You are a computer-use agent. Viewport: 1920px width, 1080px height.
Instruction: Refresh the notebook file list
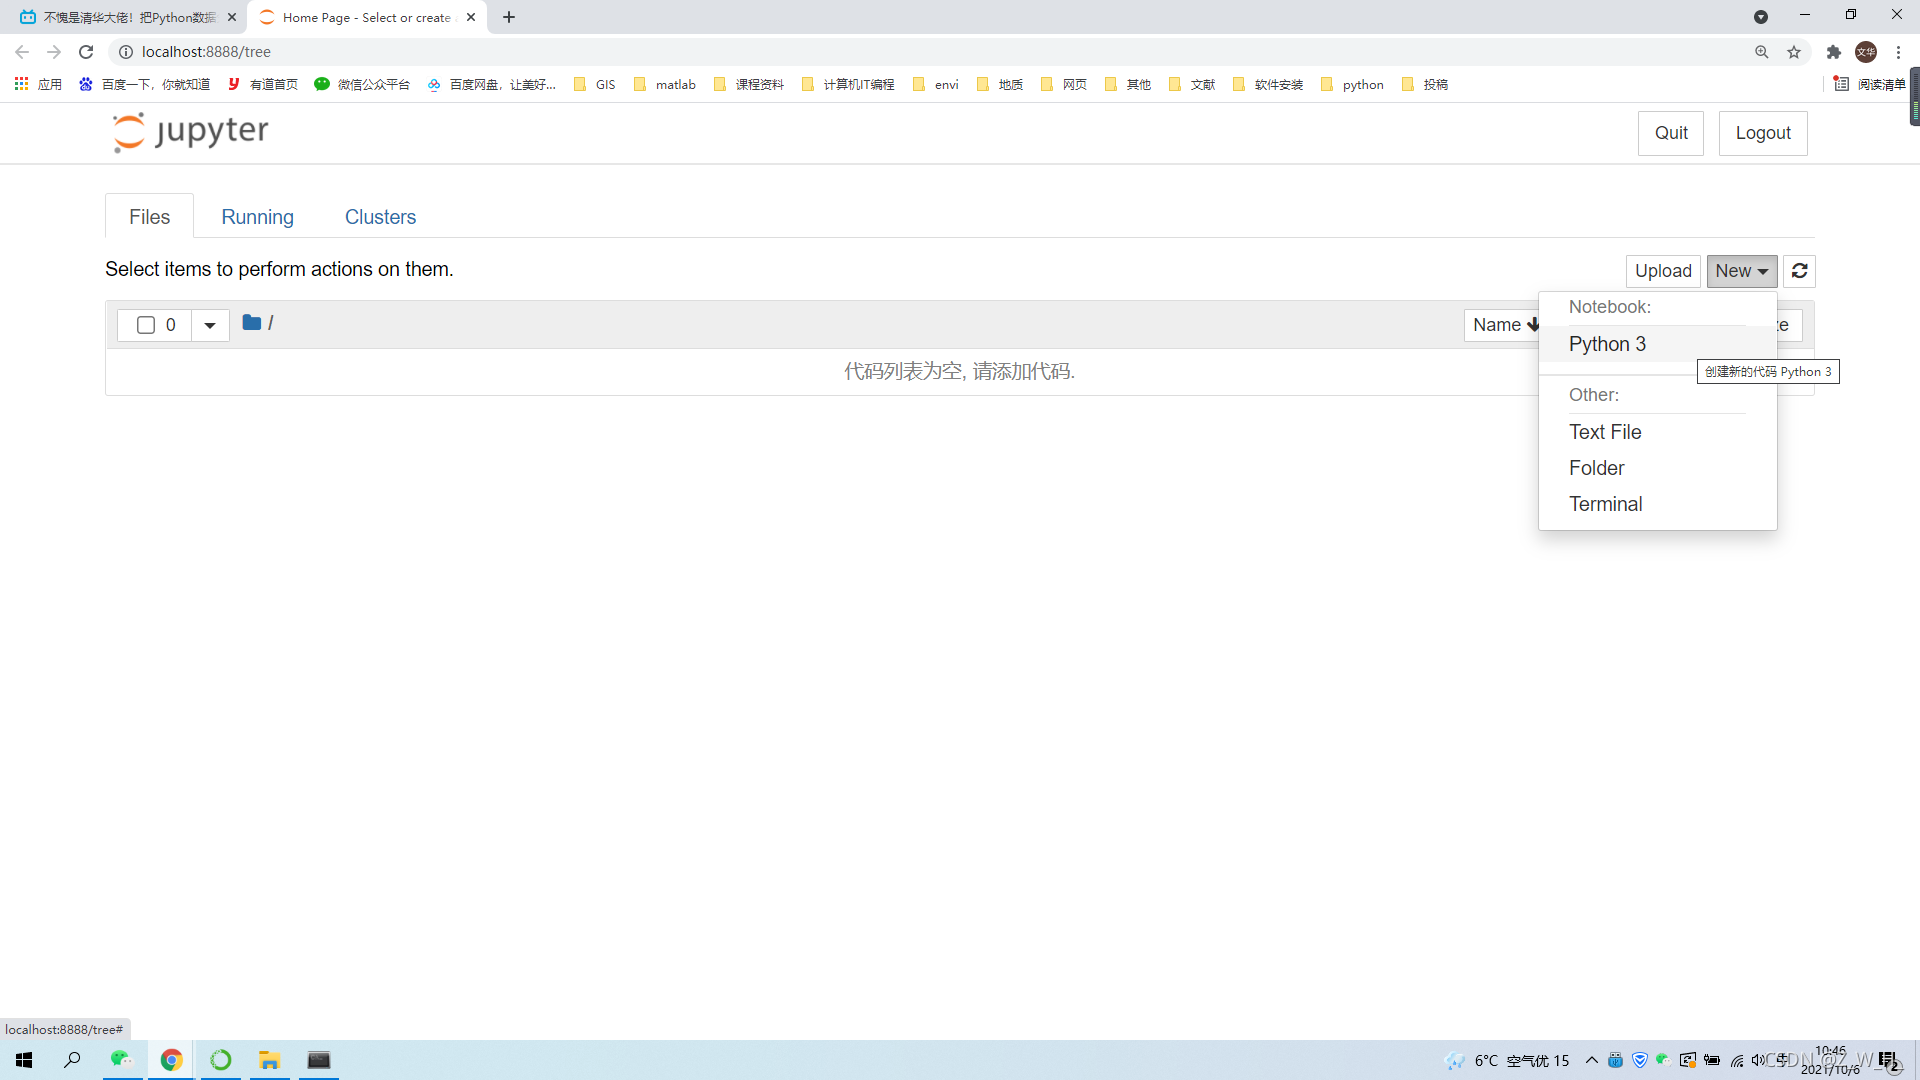point(1799,271)
